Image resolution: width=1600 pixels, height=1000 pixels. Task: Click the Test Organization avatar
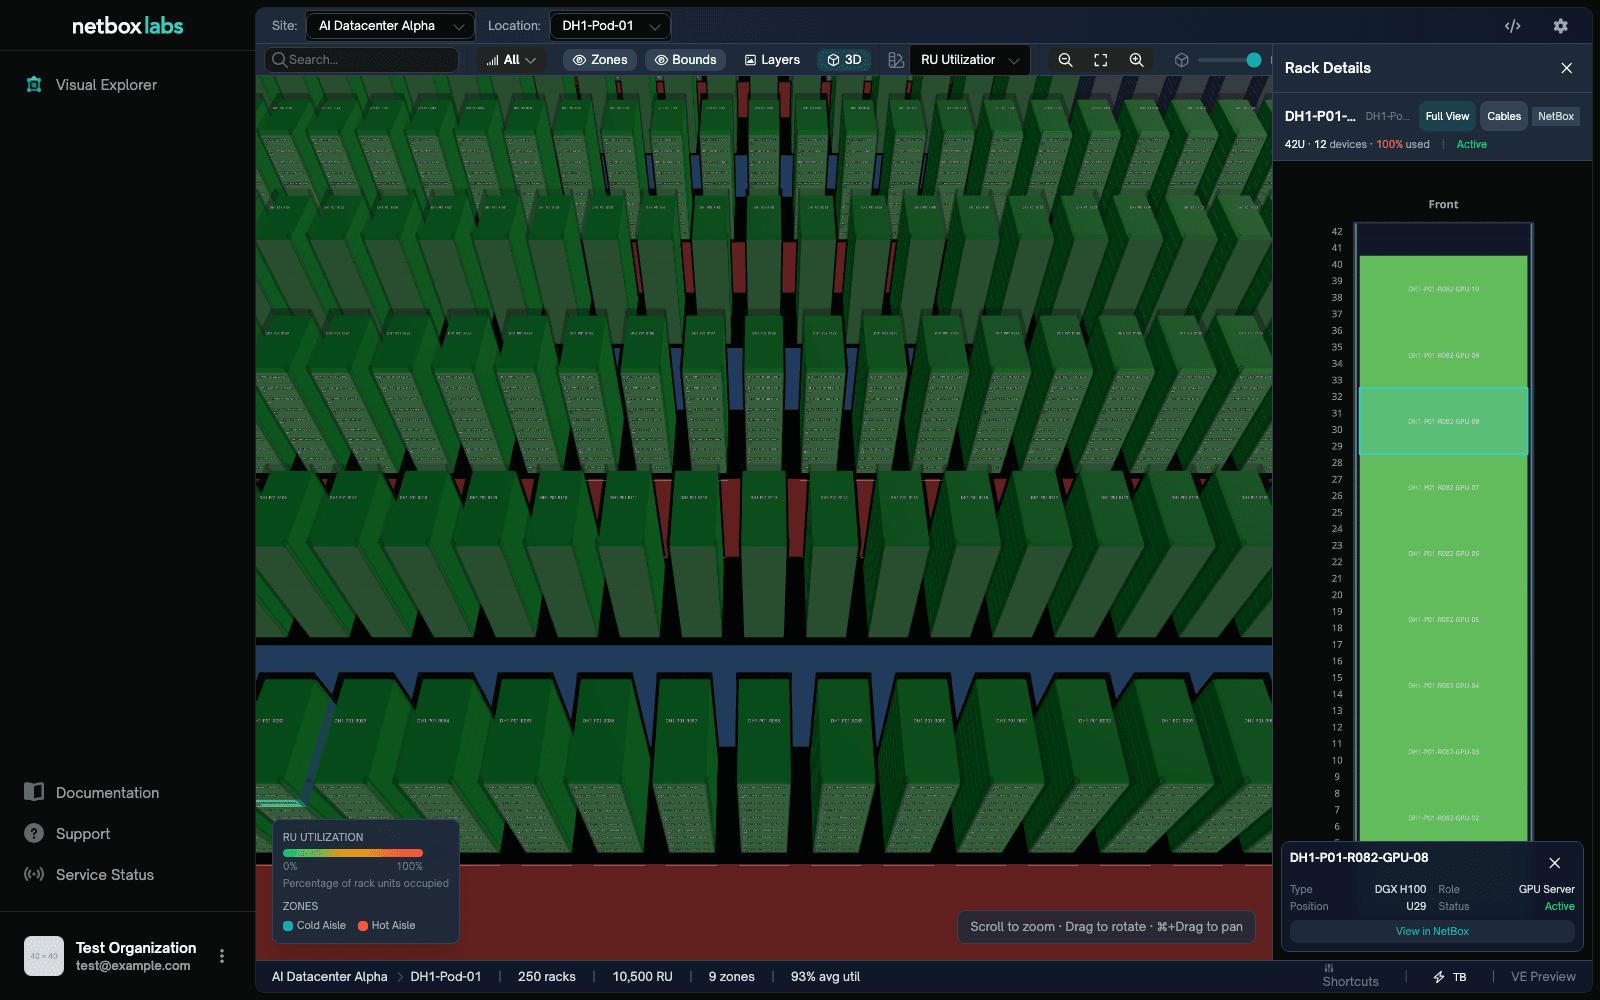pyautogui.click(x=44, y=956)
